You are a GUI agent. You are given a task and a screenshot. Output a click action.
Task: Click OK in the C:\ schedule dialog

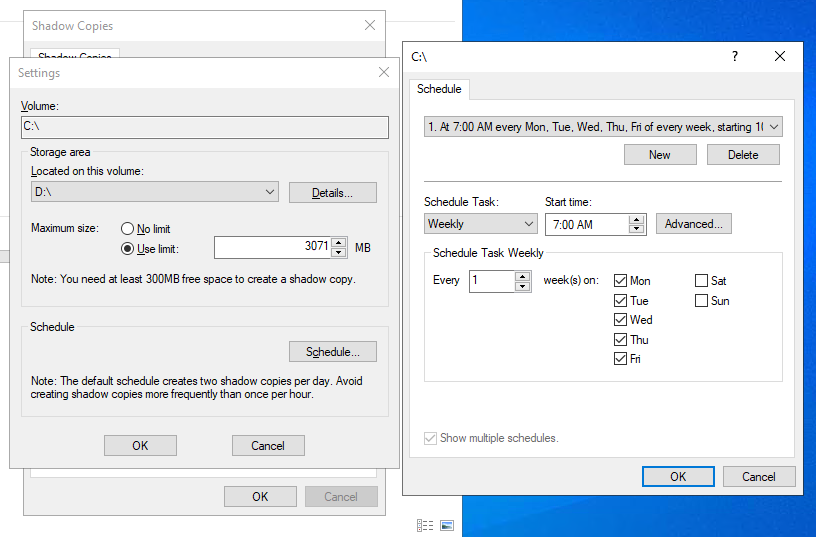pos(678,477)
